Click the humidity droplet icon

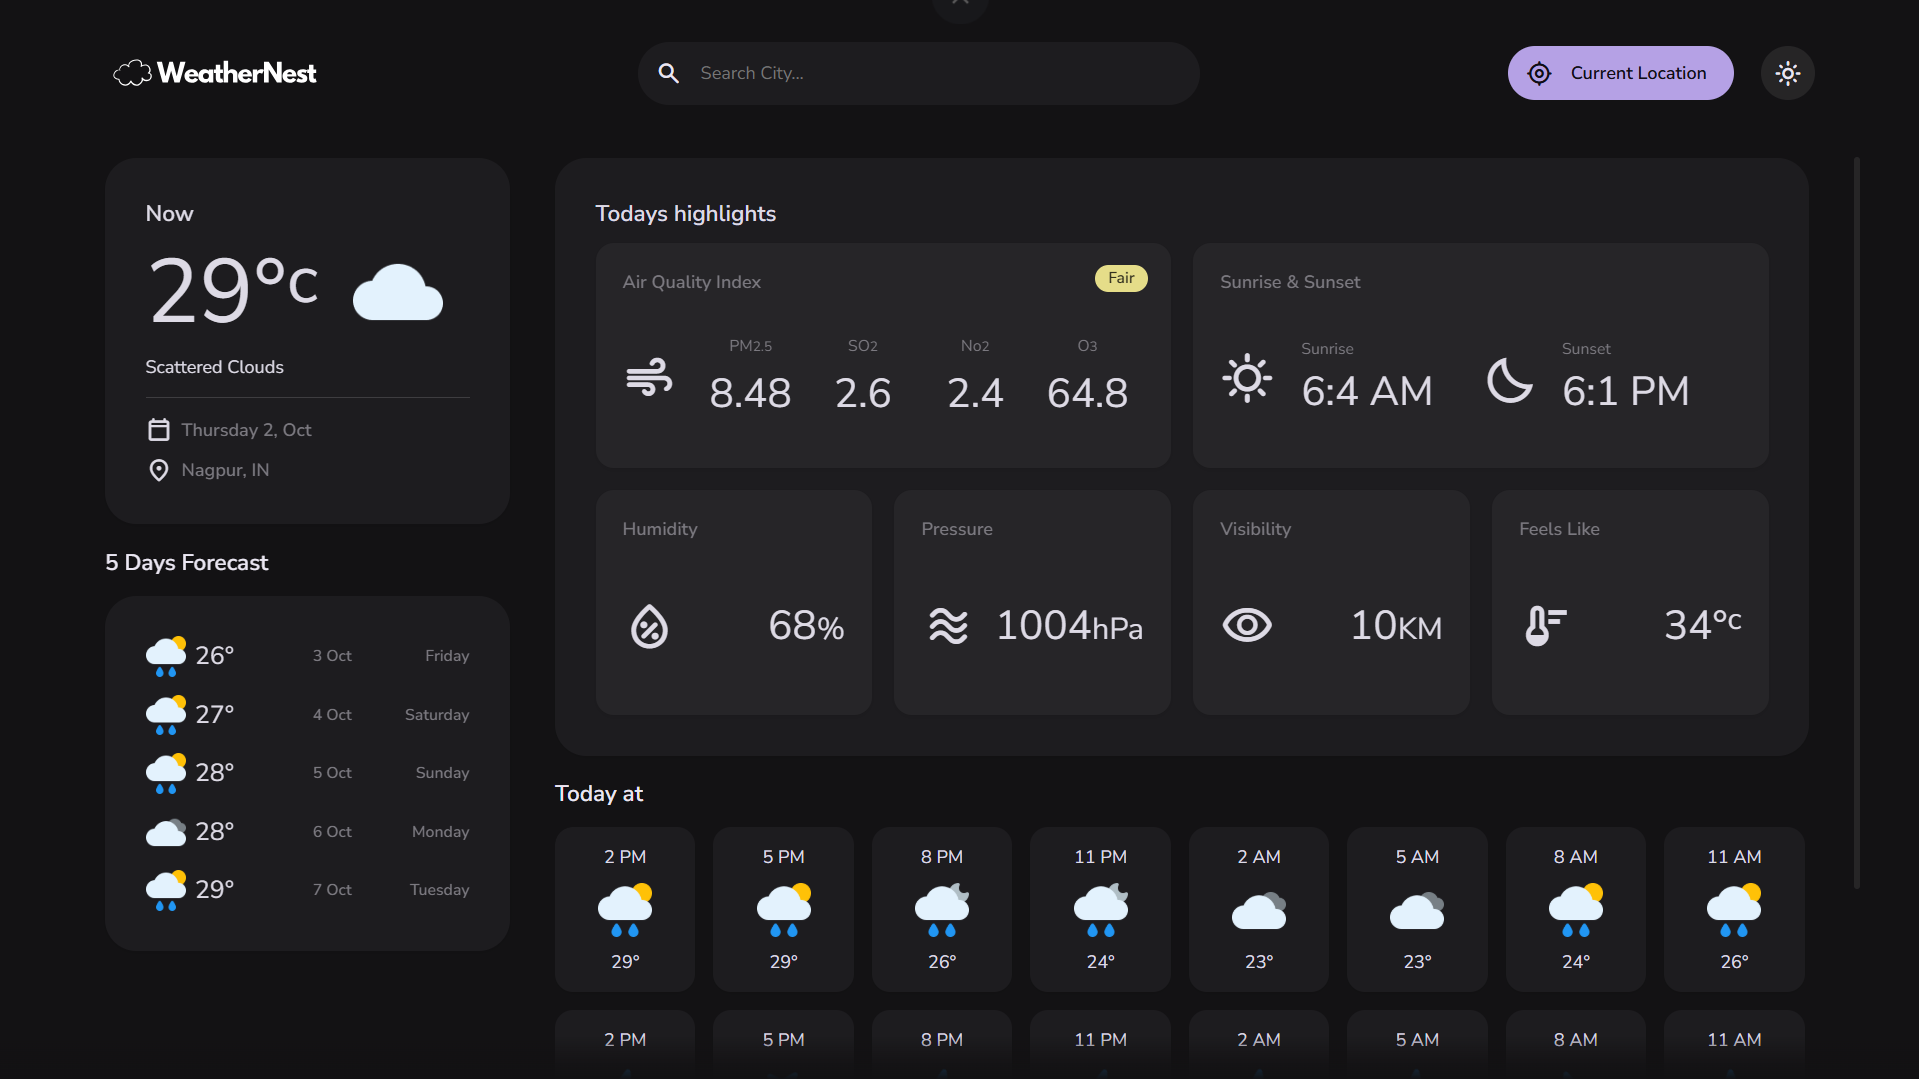(x=649, y=627)
